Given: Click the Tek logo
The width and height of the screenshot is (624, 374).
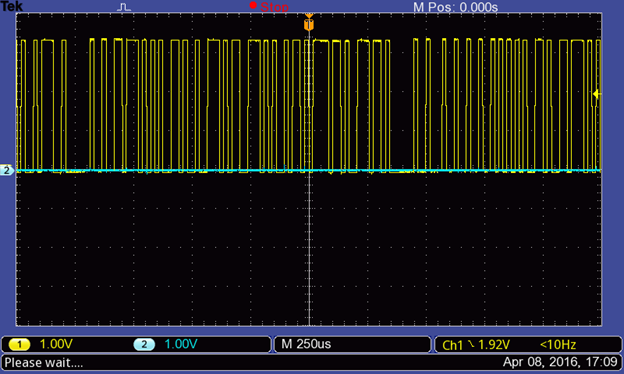Looking at the screenshot, I should click(12, 6).
